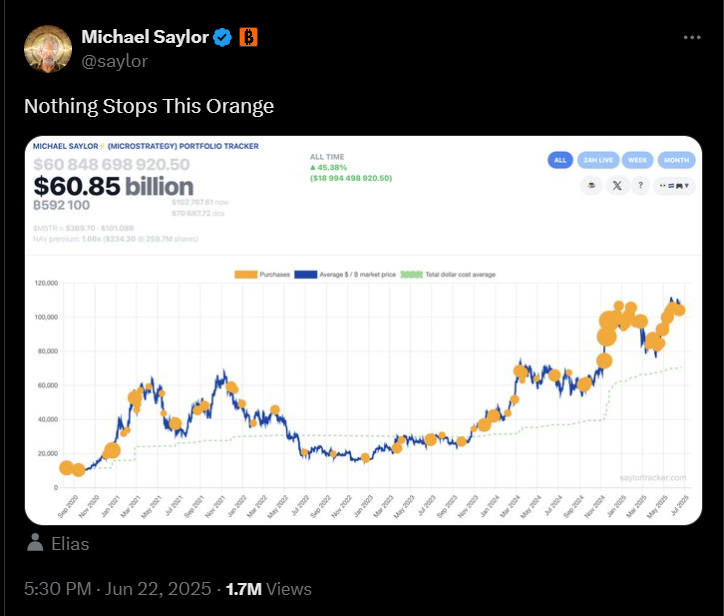Screen dimensions: 724x616
Task: Click the orange Bitcoin affiliation badge
Action: [x=248, y=37]
